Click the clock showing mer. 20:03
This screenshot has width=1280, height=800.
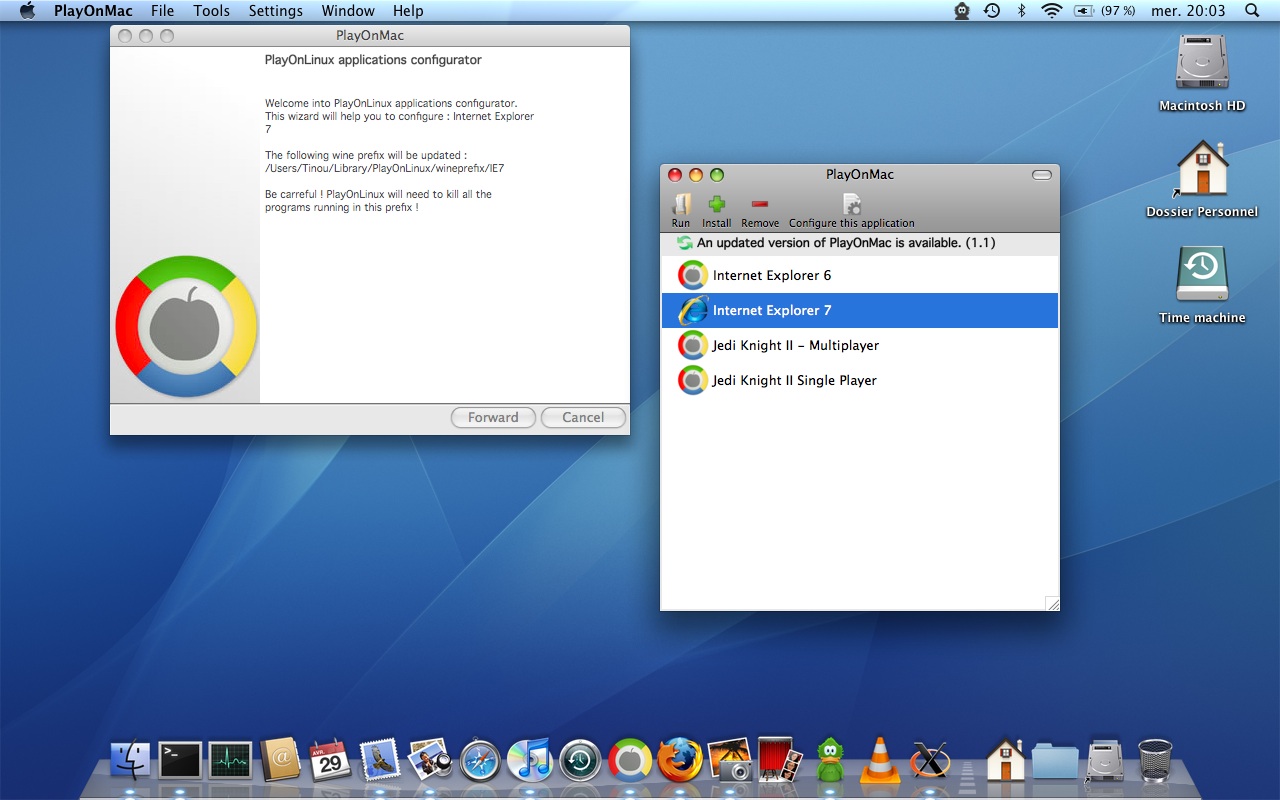(1187, 11)
